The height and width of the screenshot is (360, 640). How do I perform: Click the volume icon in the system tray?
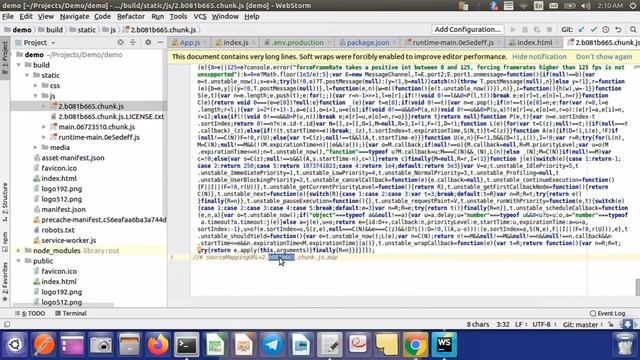tap(585, 6)
